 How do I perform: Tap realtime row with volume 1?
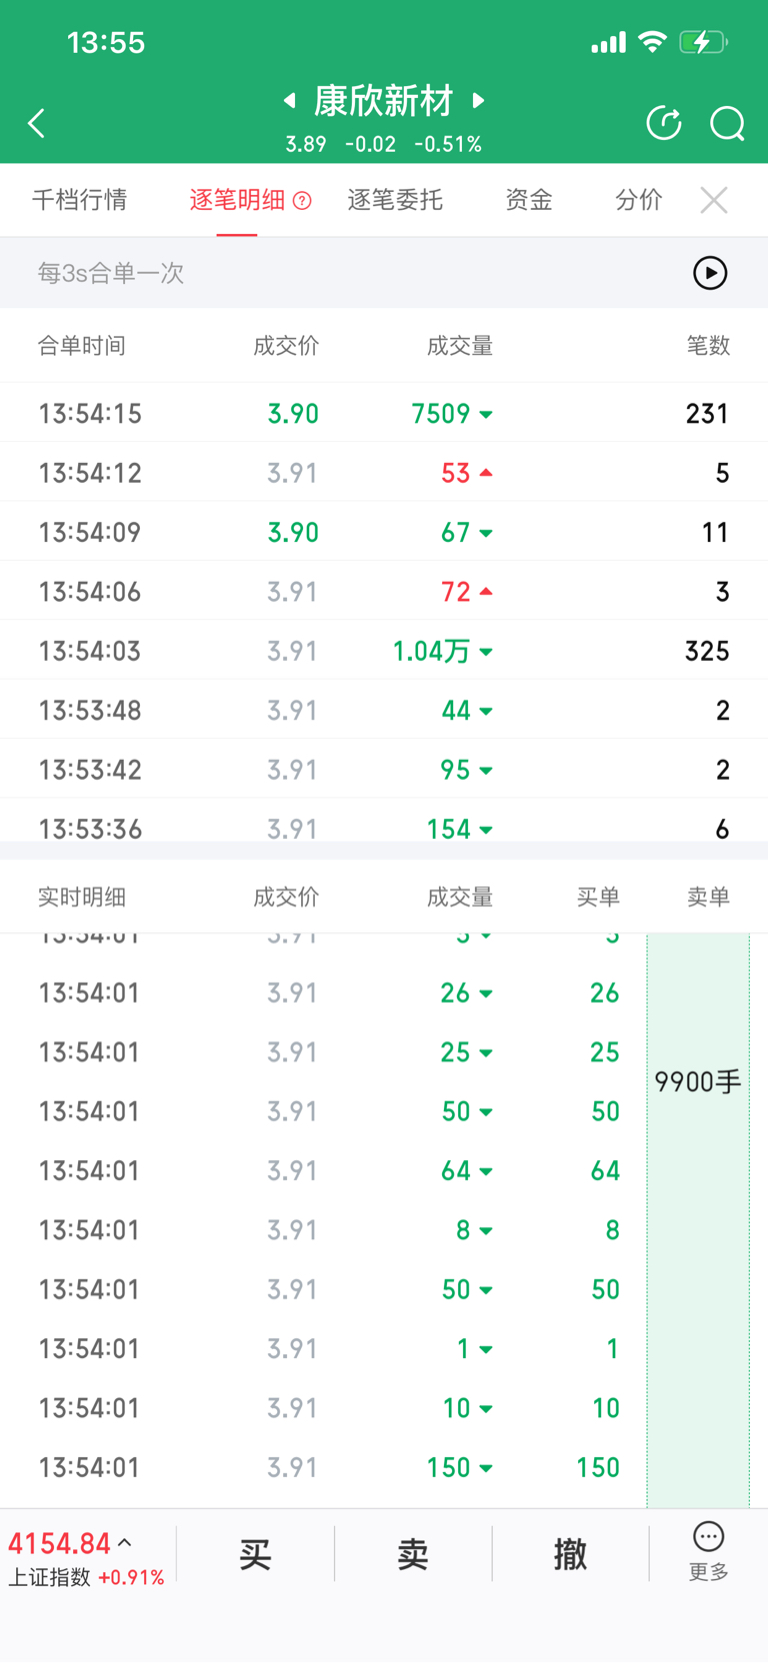tap(323, 1349)
